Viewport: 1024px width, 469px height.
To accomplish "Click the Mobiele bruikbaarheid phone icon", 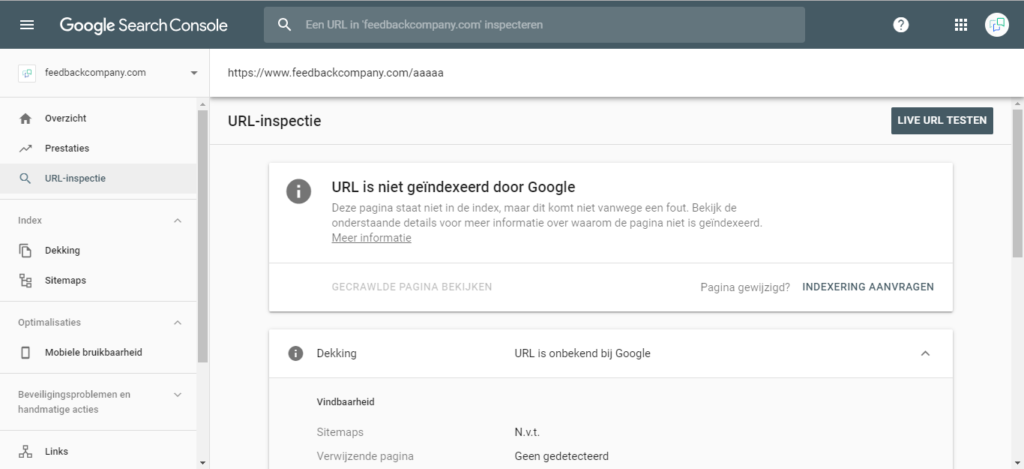I will (x=26, y=353).
